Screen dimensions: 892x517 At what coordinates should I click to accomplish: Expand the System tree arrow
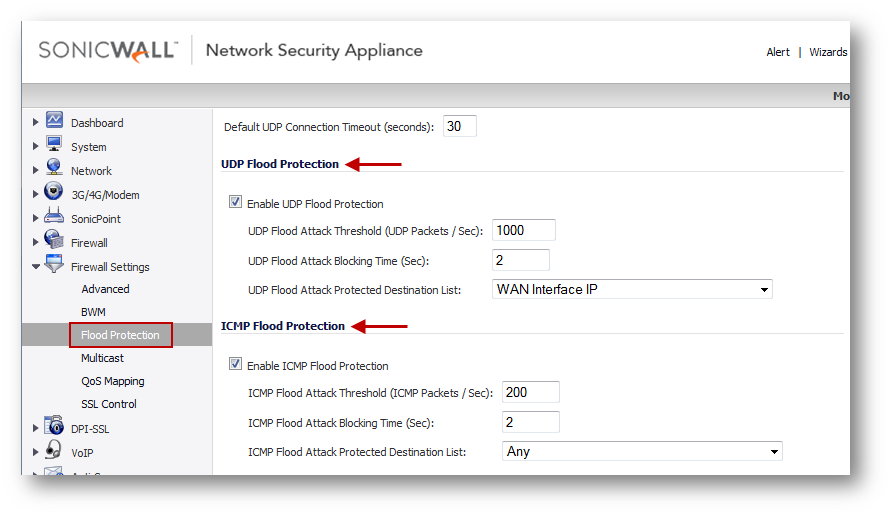click(35, 146)
